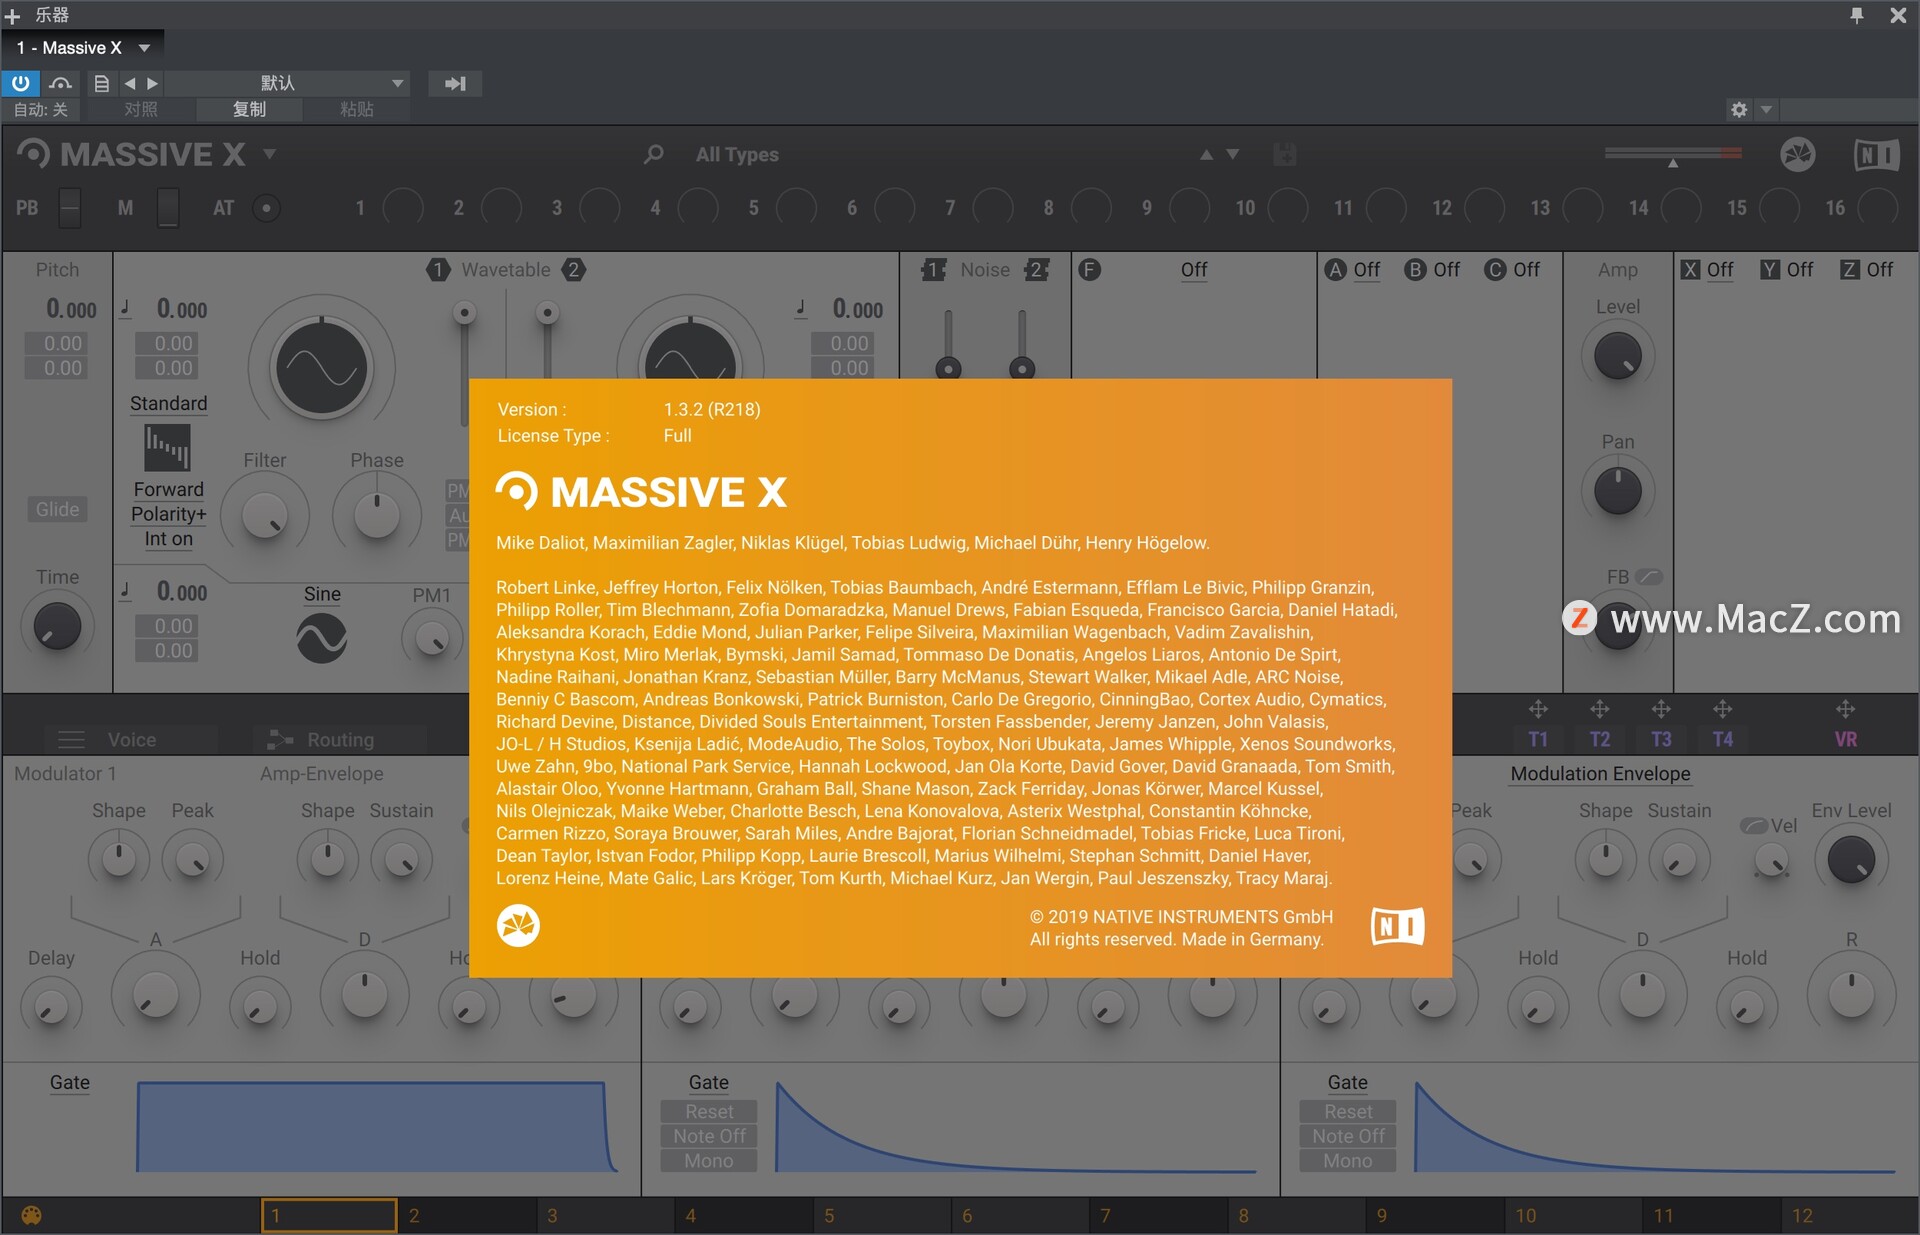Select previous preset with up triangle
This screenshot has height=1235, width=1920.
point(1206,154)
